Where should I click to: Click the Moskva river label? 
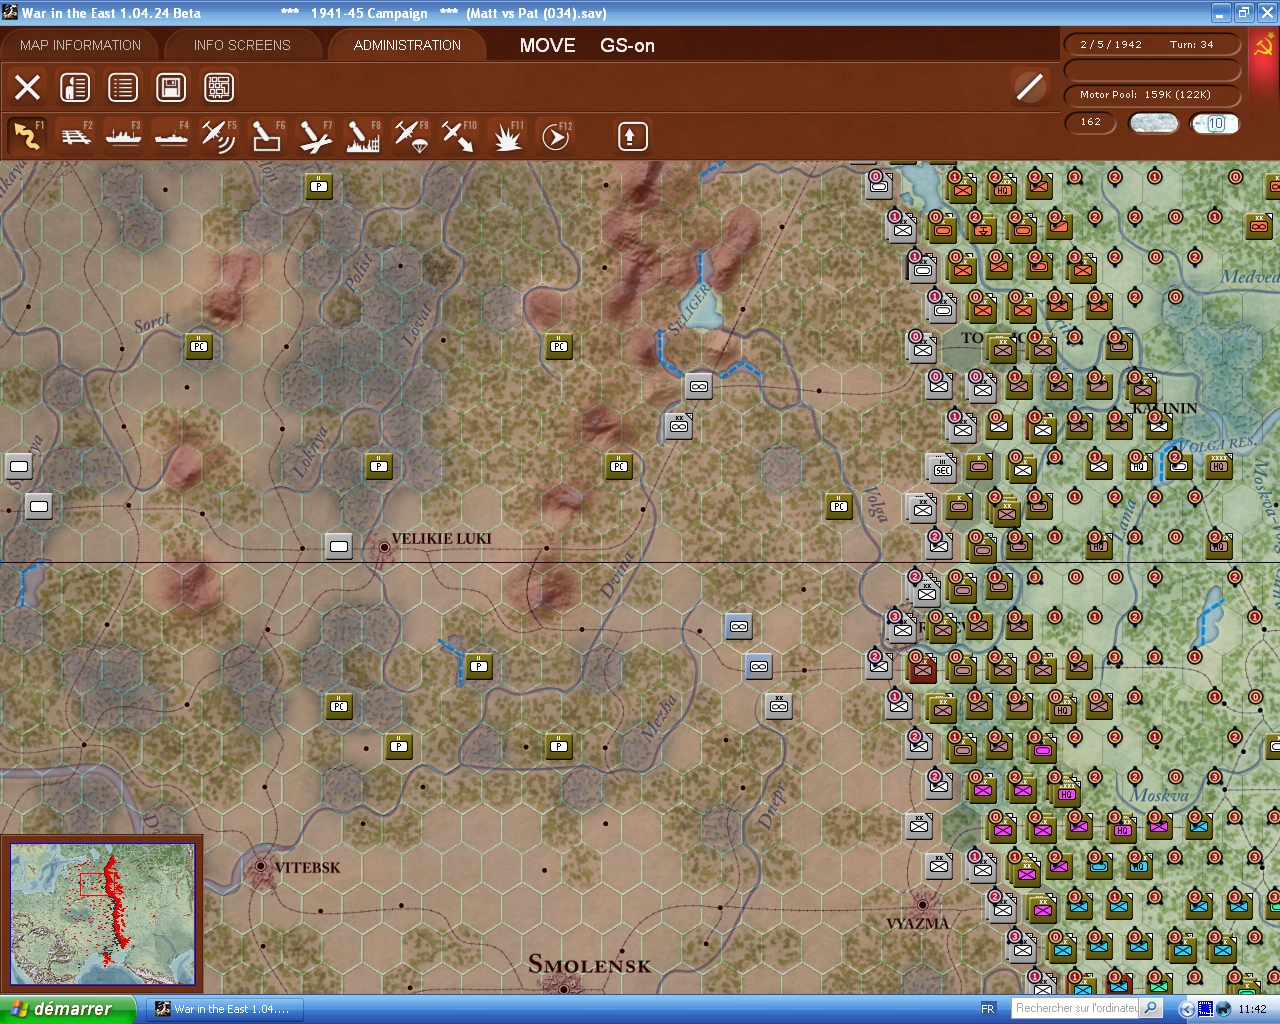1159,796
